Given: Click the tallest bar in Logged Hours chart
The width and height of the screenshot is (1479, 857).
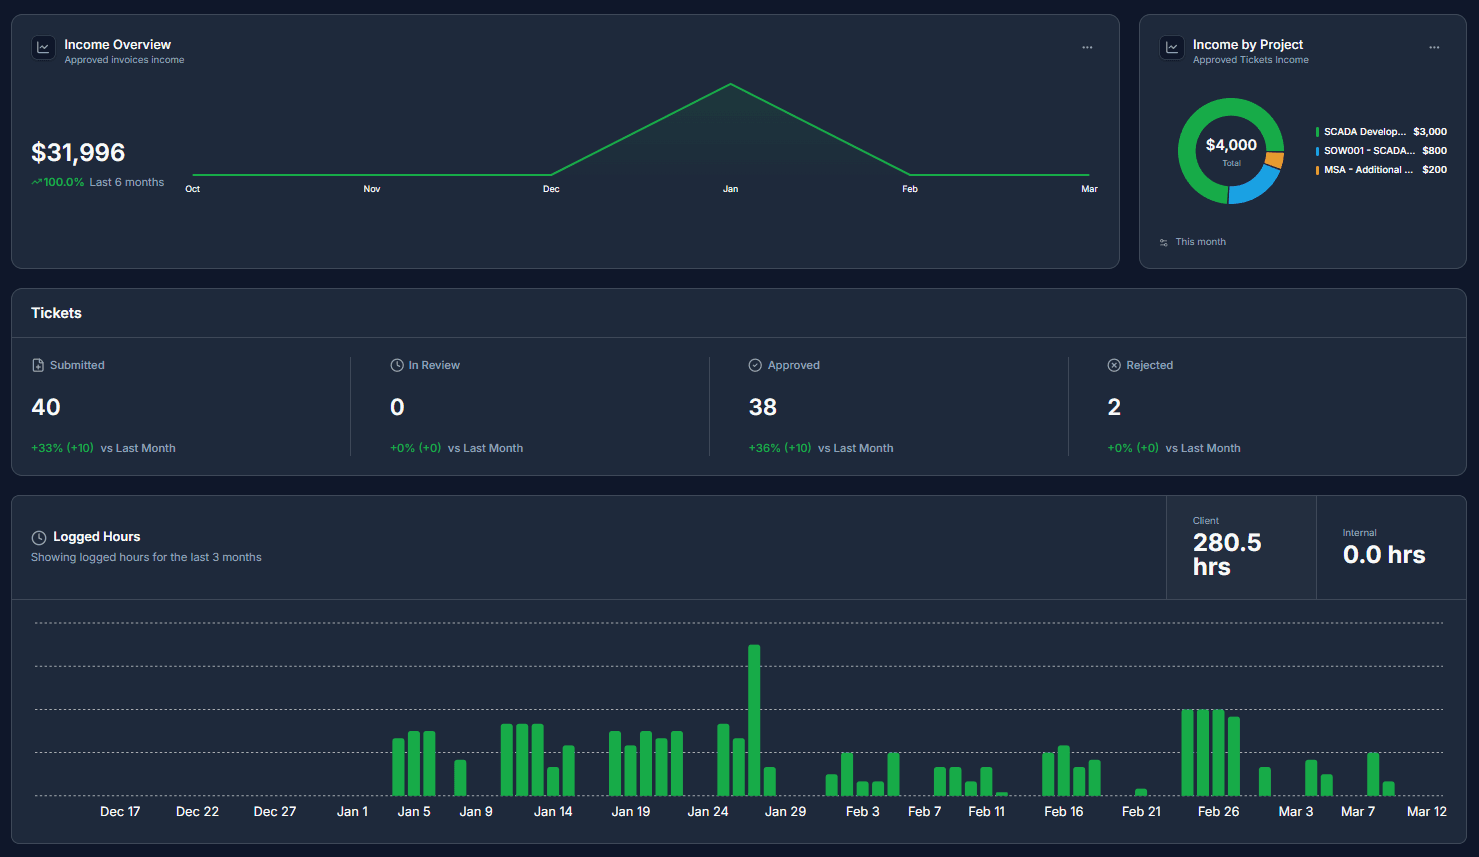Looking at the screenshot, I should point(754,720).
